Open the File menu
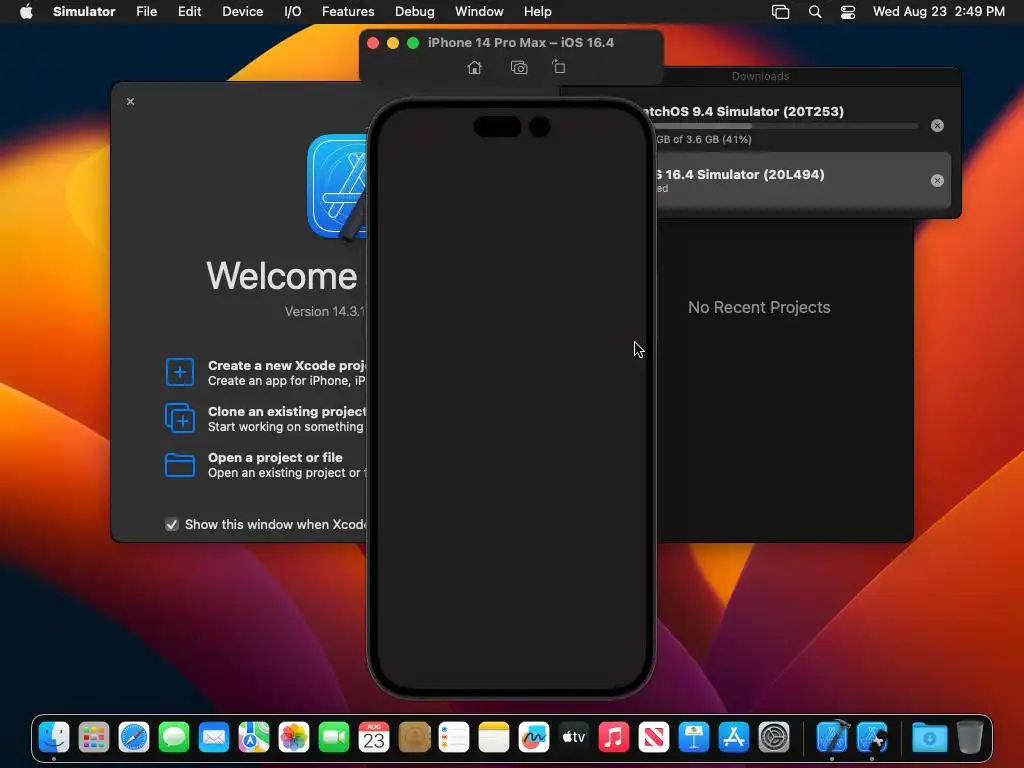The height and width of the screenshot is (768, 1024). pyautogui.click(x=146, y=12)
